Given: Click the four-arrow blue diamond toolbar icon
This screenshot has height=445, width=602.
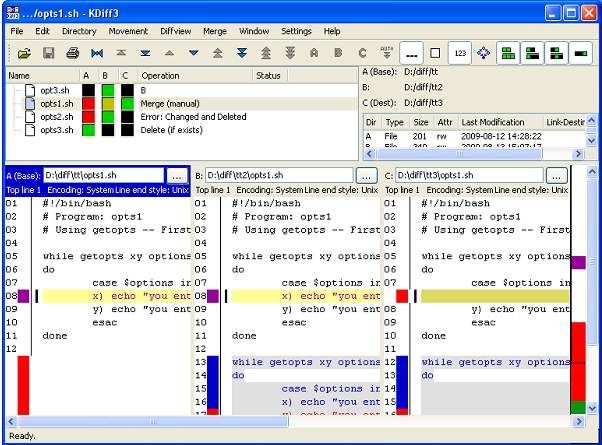Looking at the screenshot, I should [x=483, y=52].
